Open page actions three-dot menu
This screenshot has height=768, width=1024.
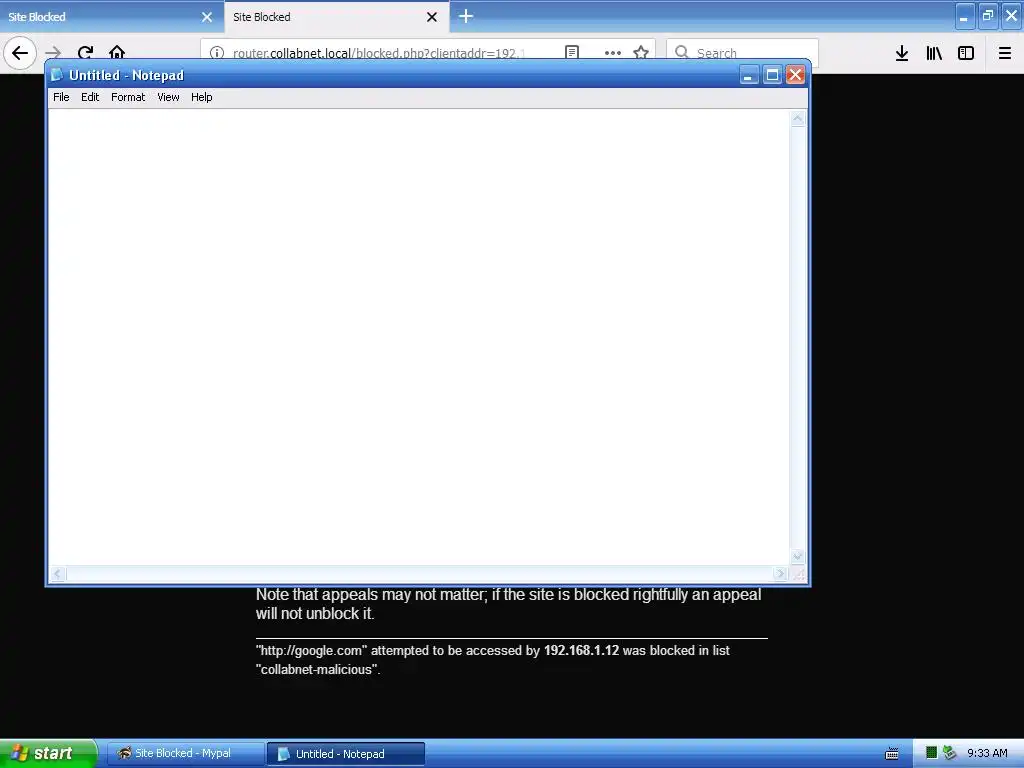point(613,53)
